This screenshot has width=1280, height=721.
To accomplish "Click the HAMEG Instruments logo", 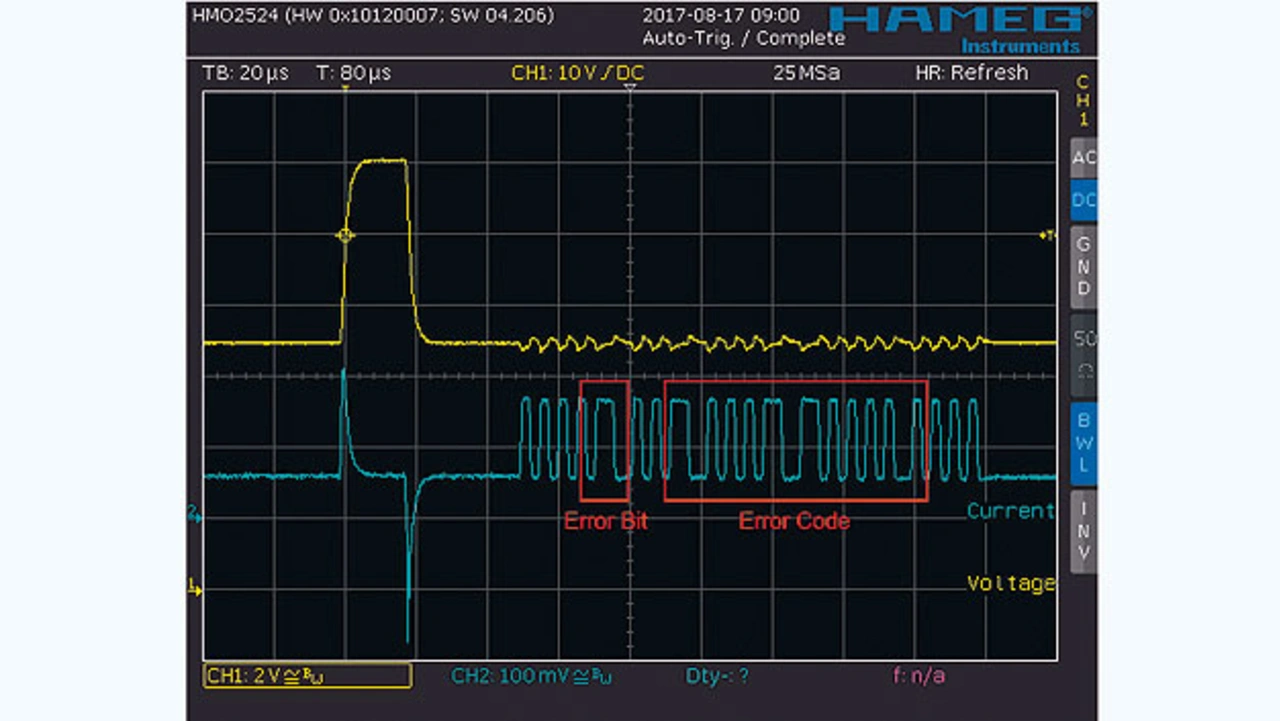I will pos(956,27).
